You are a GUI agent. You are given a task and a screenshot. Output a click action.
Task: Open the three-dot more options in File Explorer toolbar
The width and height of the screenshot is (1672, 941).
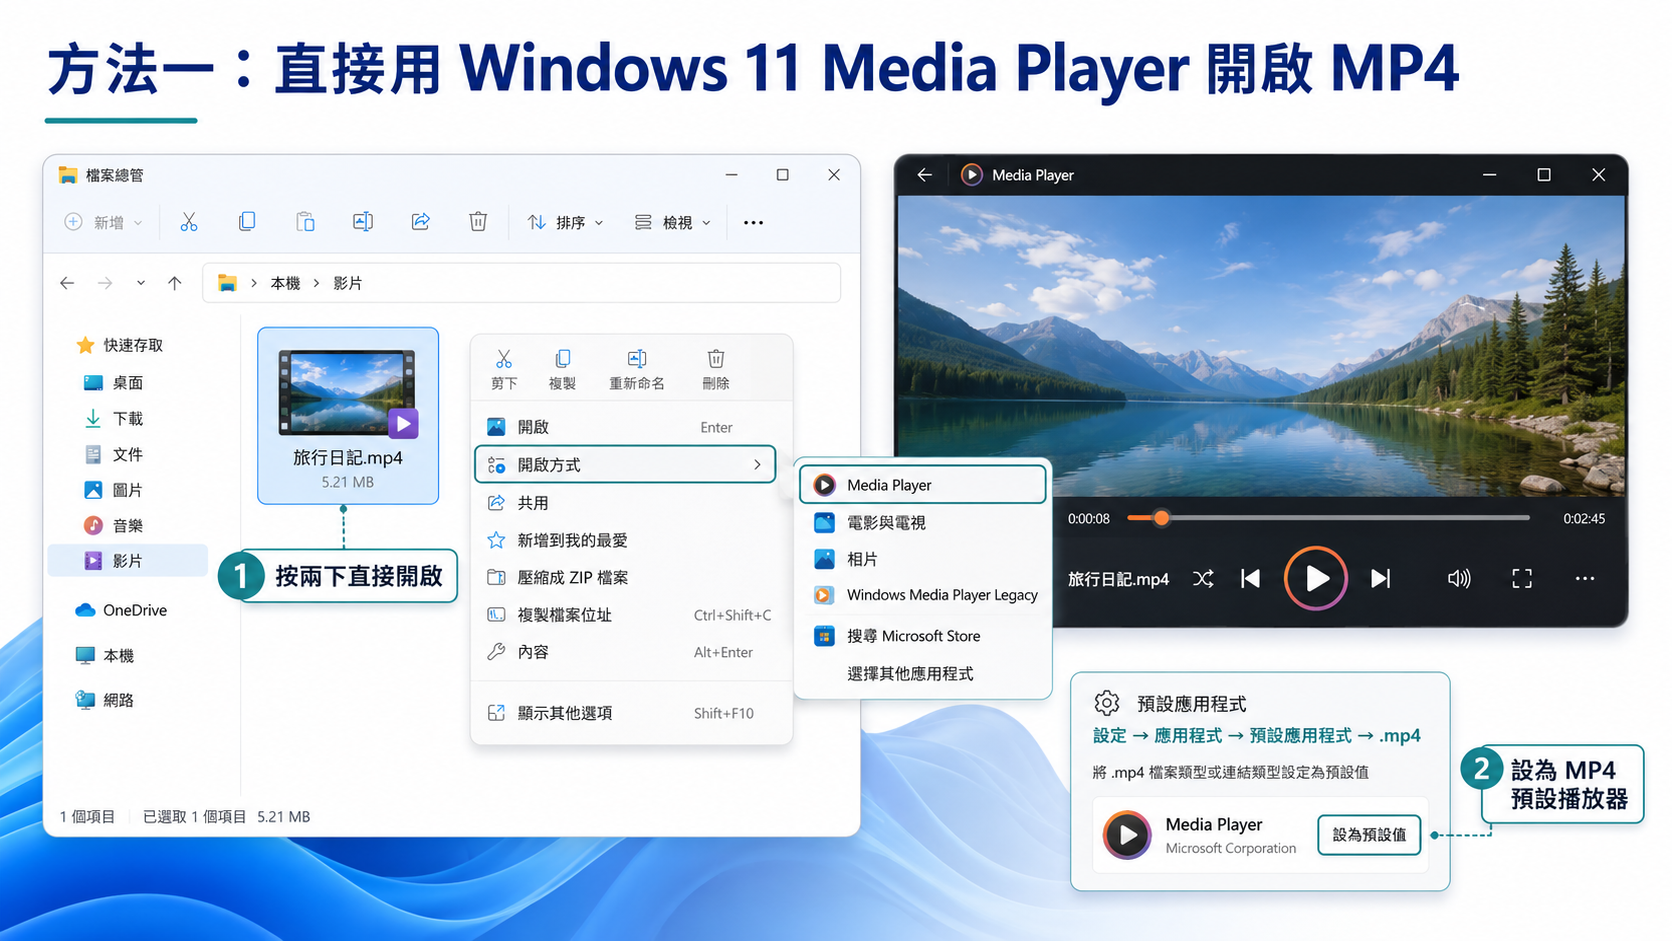[753, 223]
